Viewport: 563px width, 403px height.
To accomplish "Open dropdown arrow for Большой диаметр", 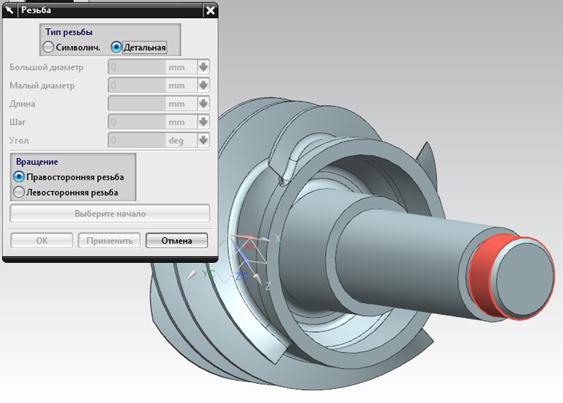I will click(x=203, y=67).
